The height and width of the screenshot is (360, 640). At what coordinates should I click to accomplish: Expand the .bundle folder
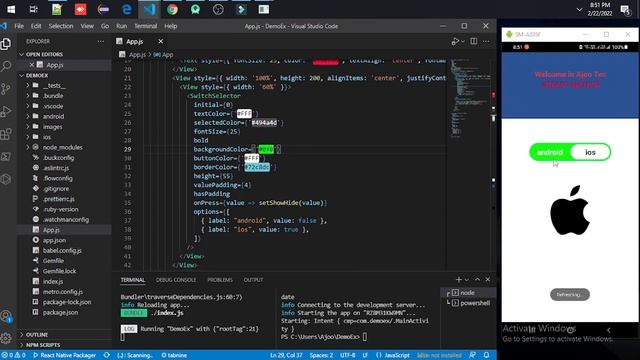click(53, 96)
